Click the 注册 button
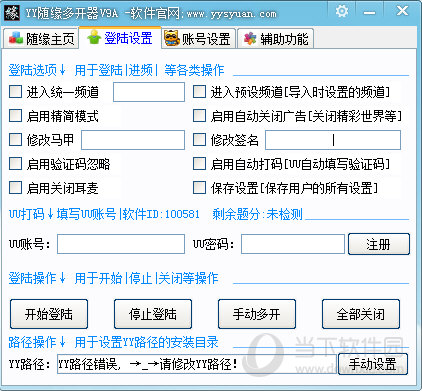 pos(379,244)
